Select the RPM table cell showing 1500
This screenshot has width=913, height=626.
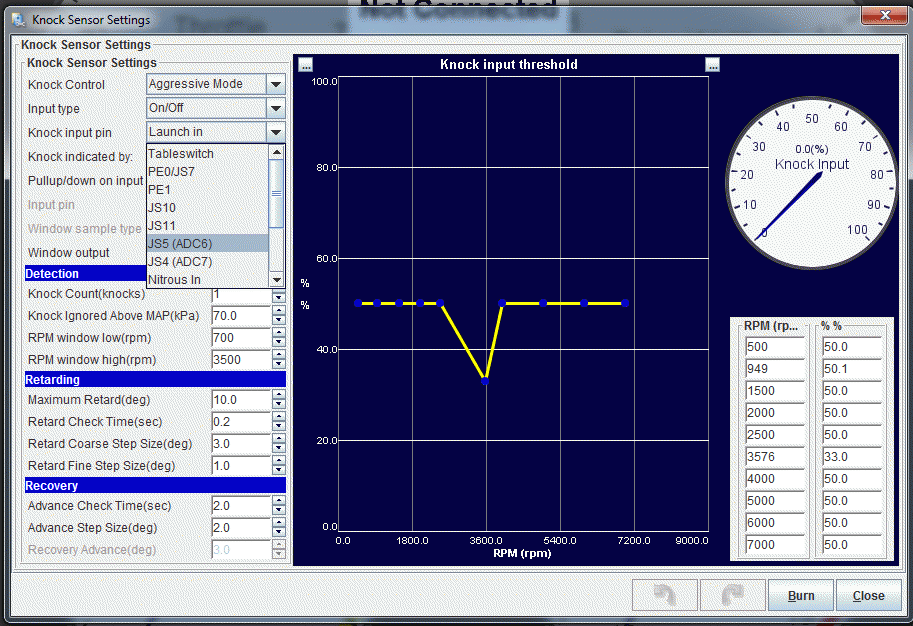(x=775, y=391)
